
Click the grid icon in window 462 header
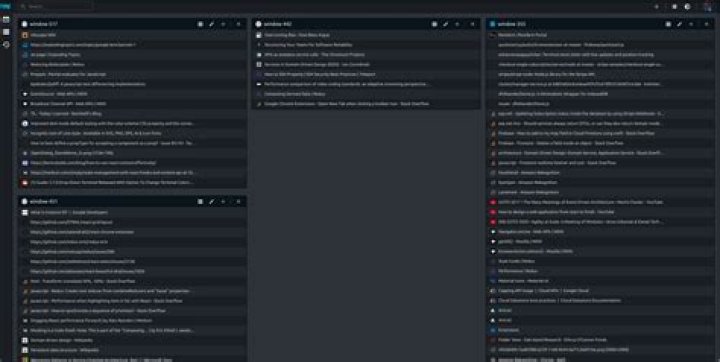coord(434,24)
